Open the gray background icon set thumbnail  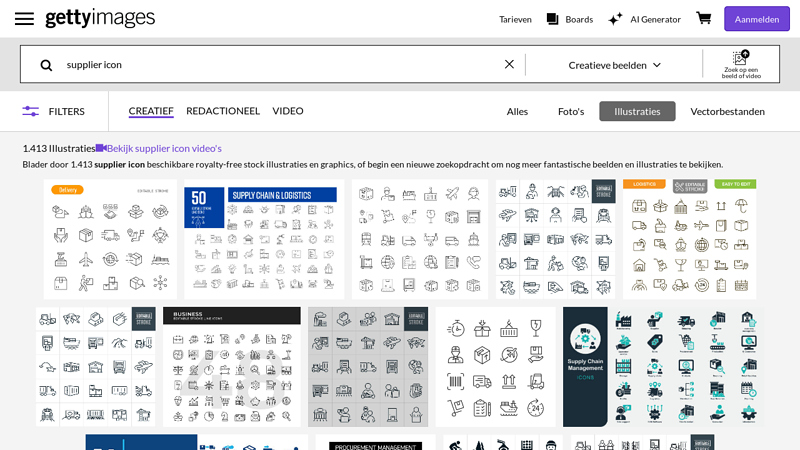click(368, 367)
